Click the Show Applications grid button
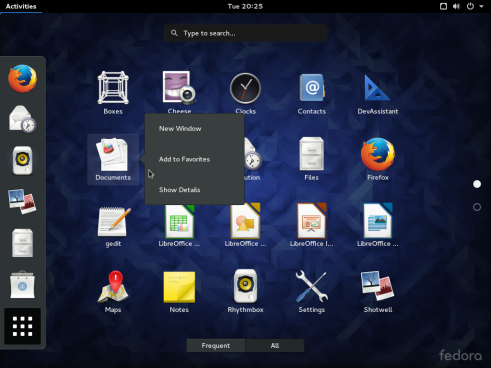This screenshot has width=491, height=368. pos(22,326)
